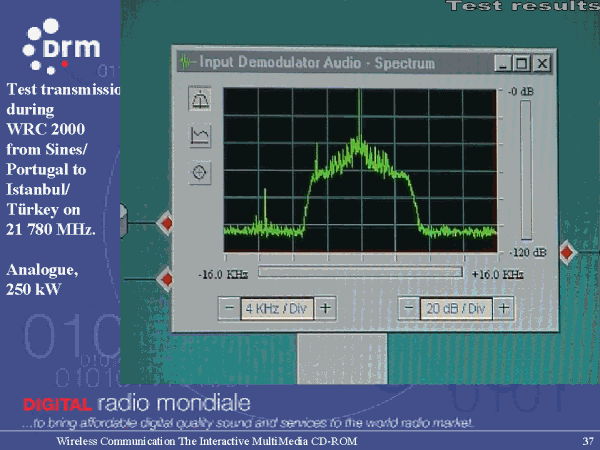Maximize the Input Demodulator Audio Spectrum window
Viewport: 600px width, 450px height.
[x=522, y=63]
